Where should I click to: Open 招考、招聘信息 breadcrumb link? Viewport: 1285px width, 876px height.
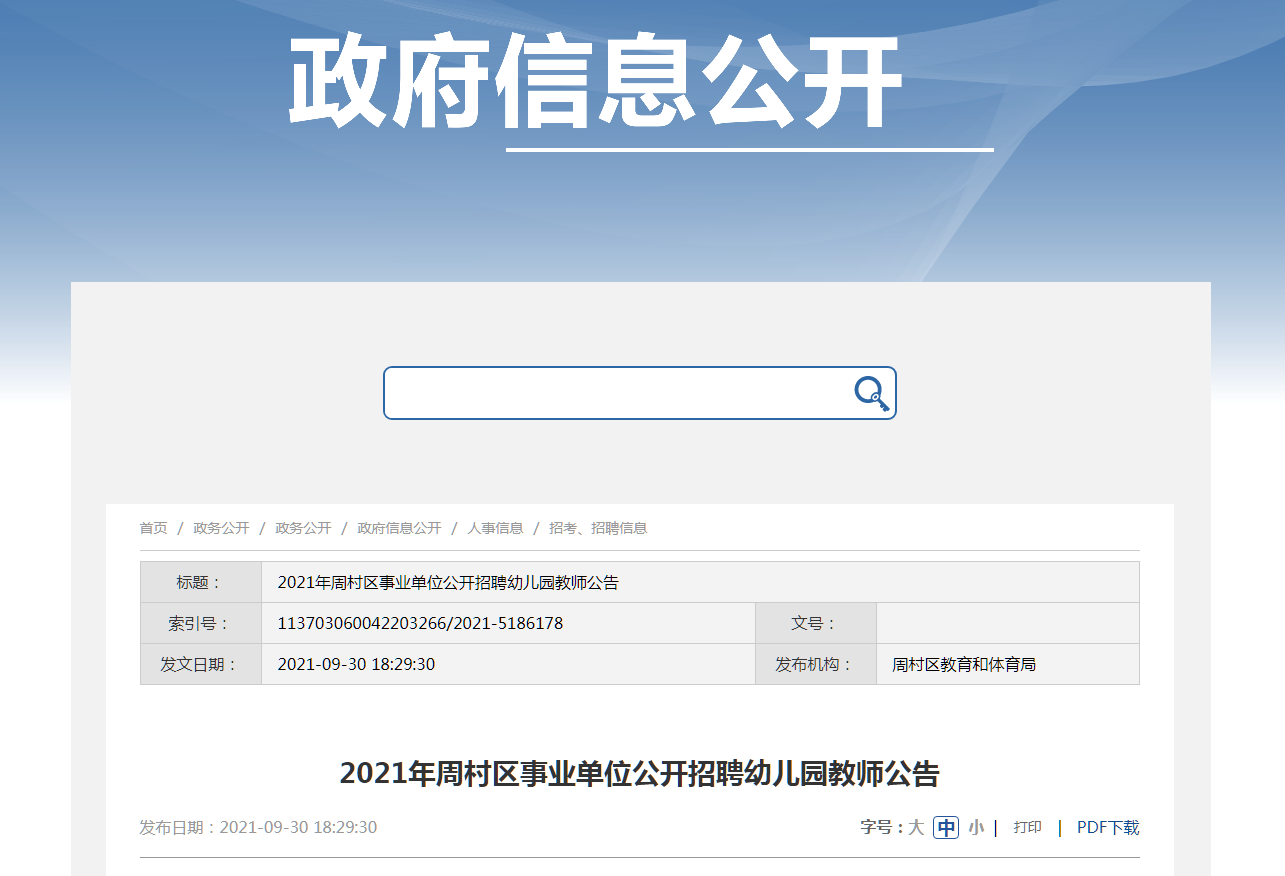click(x=598, y=528)
